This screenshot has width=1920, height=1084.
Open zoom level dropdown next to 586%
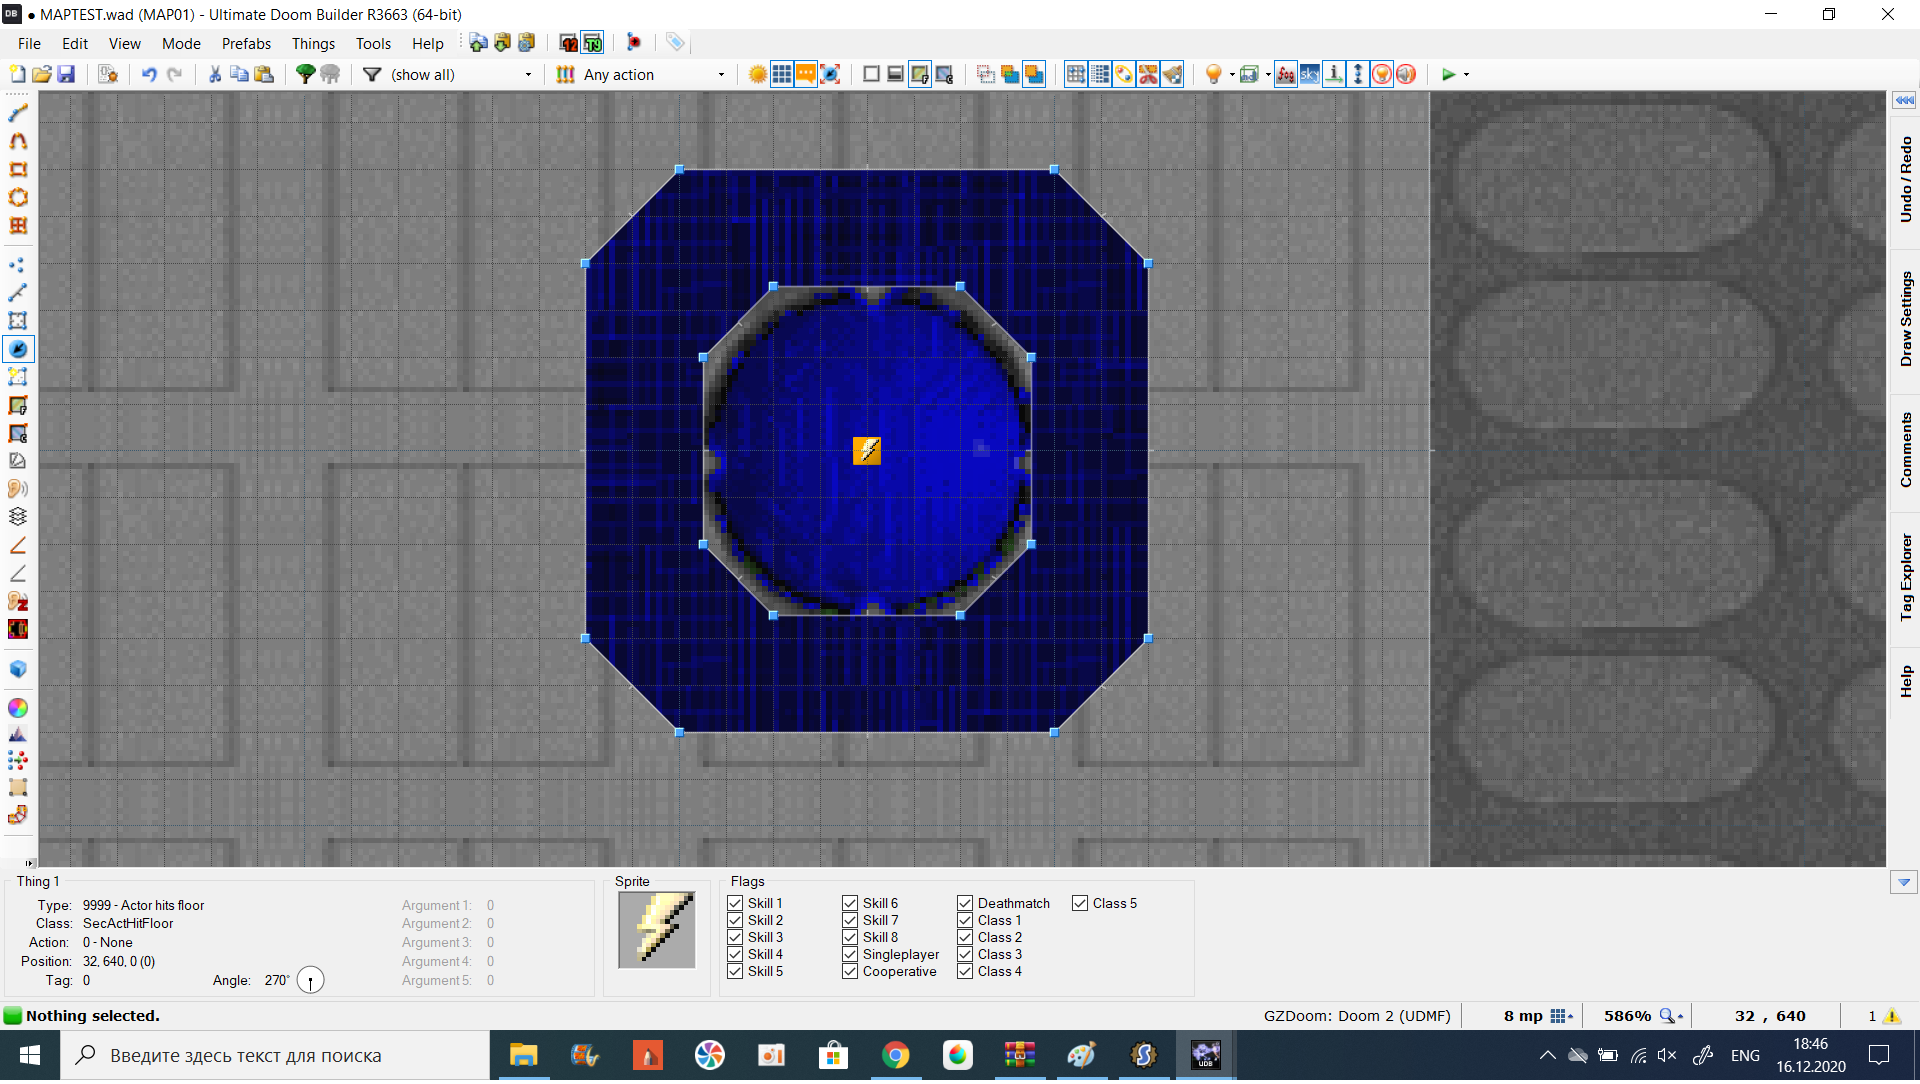1671,1016
